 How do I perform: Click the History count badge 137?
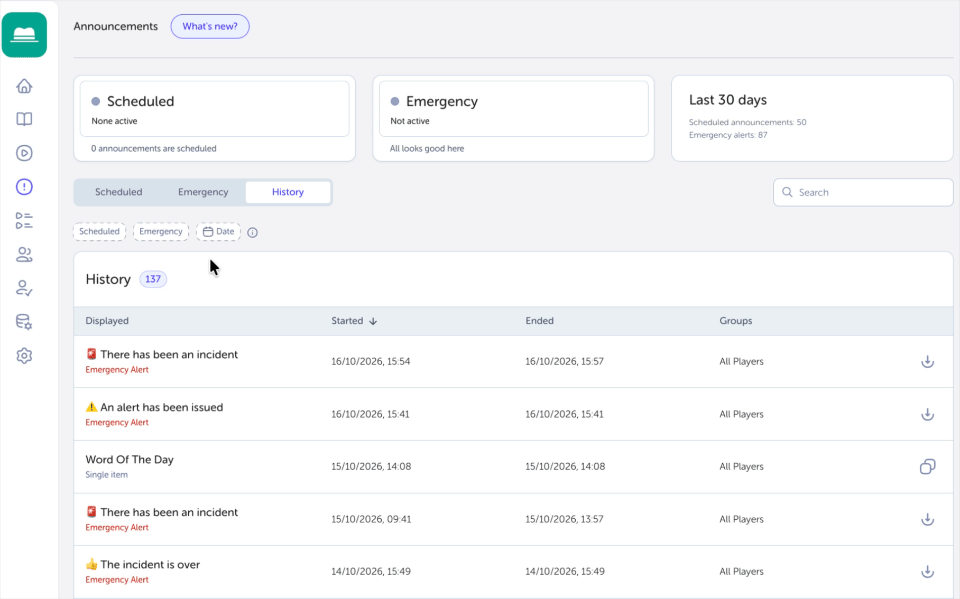tap(153, 279)
